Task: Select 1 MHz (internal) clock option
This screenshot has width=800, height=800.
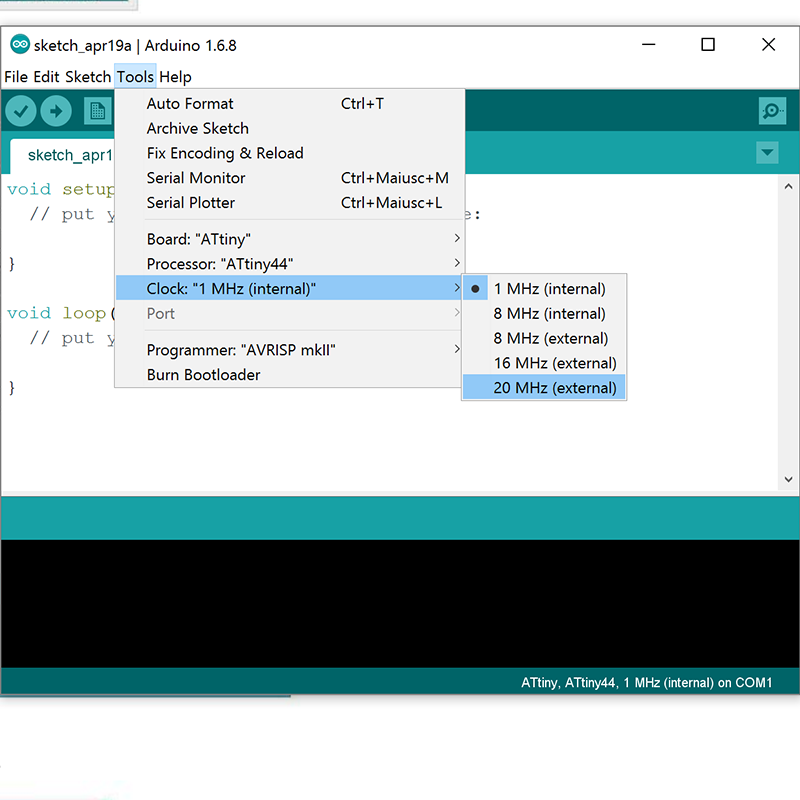Action: 544,289
